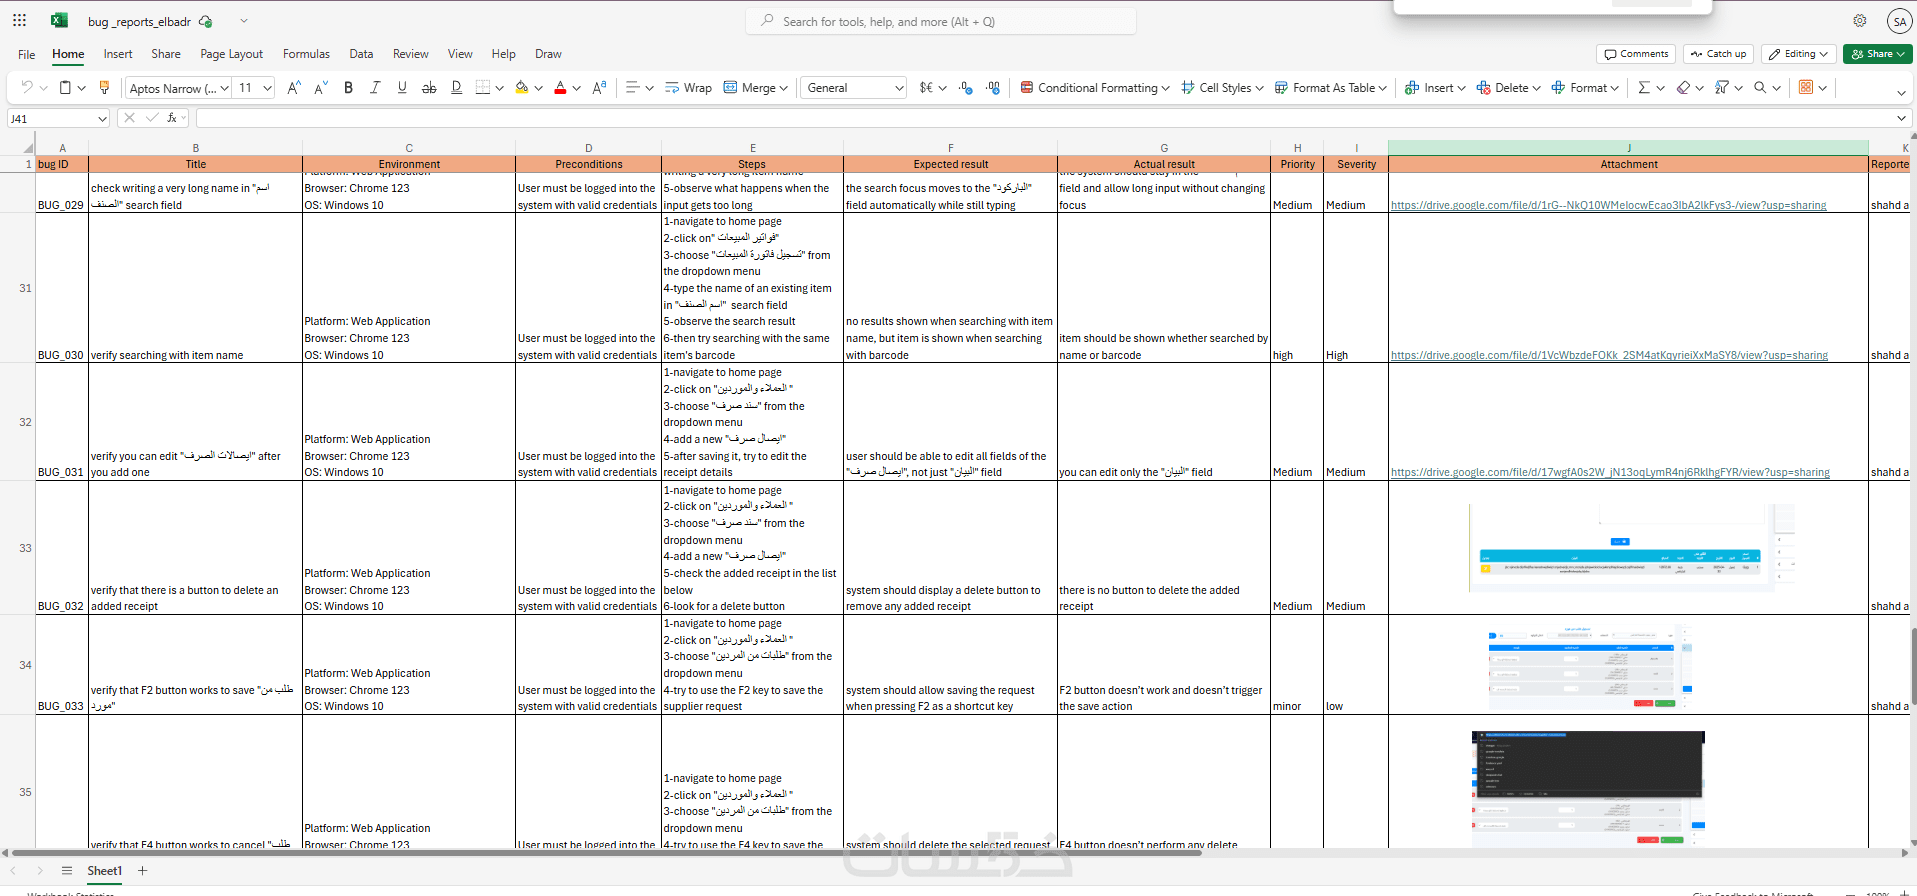The image size is (1917, 896).
Task: Open the font name dropdown
Action: tap(224, 88)
